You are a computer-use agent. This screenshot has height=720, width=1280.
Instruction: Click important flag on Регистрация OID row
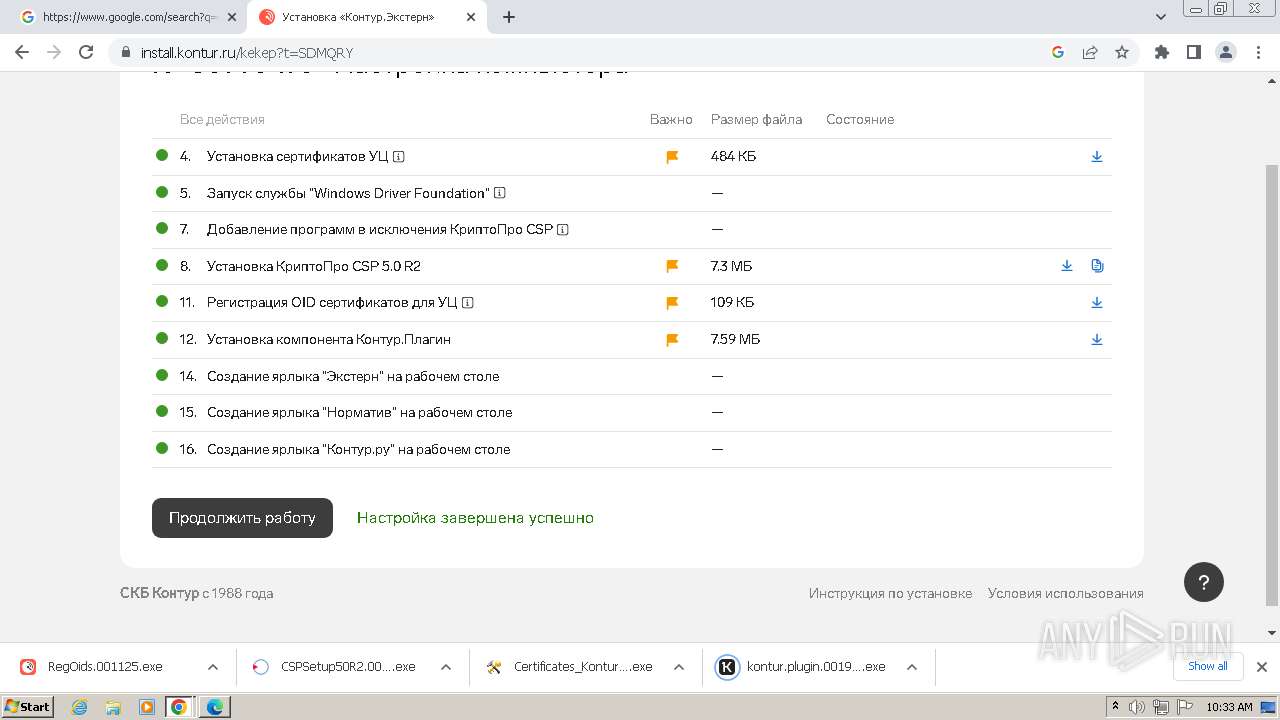672,303
